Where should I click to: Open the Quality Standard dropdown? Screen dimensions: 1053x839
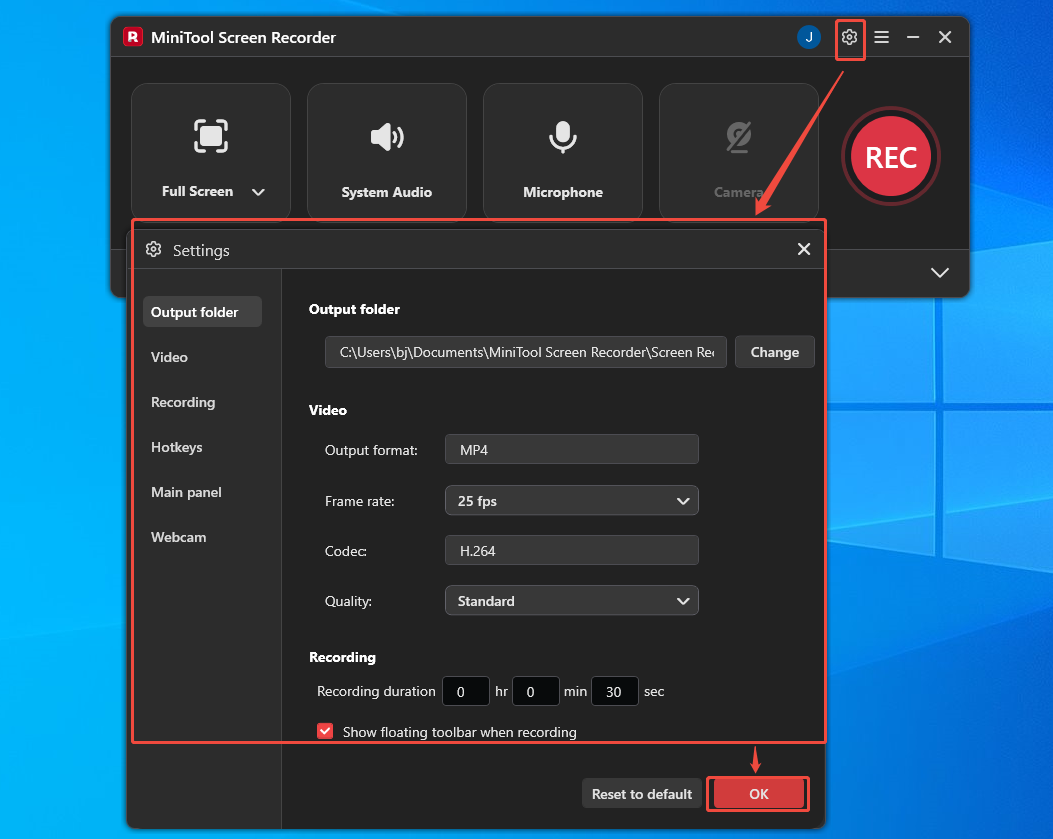[571, 601]
